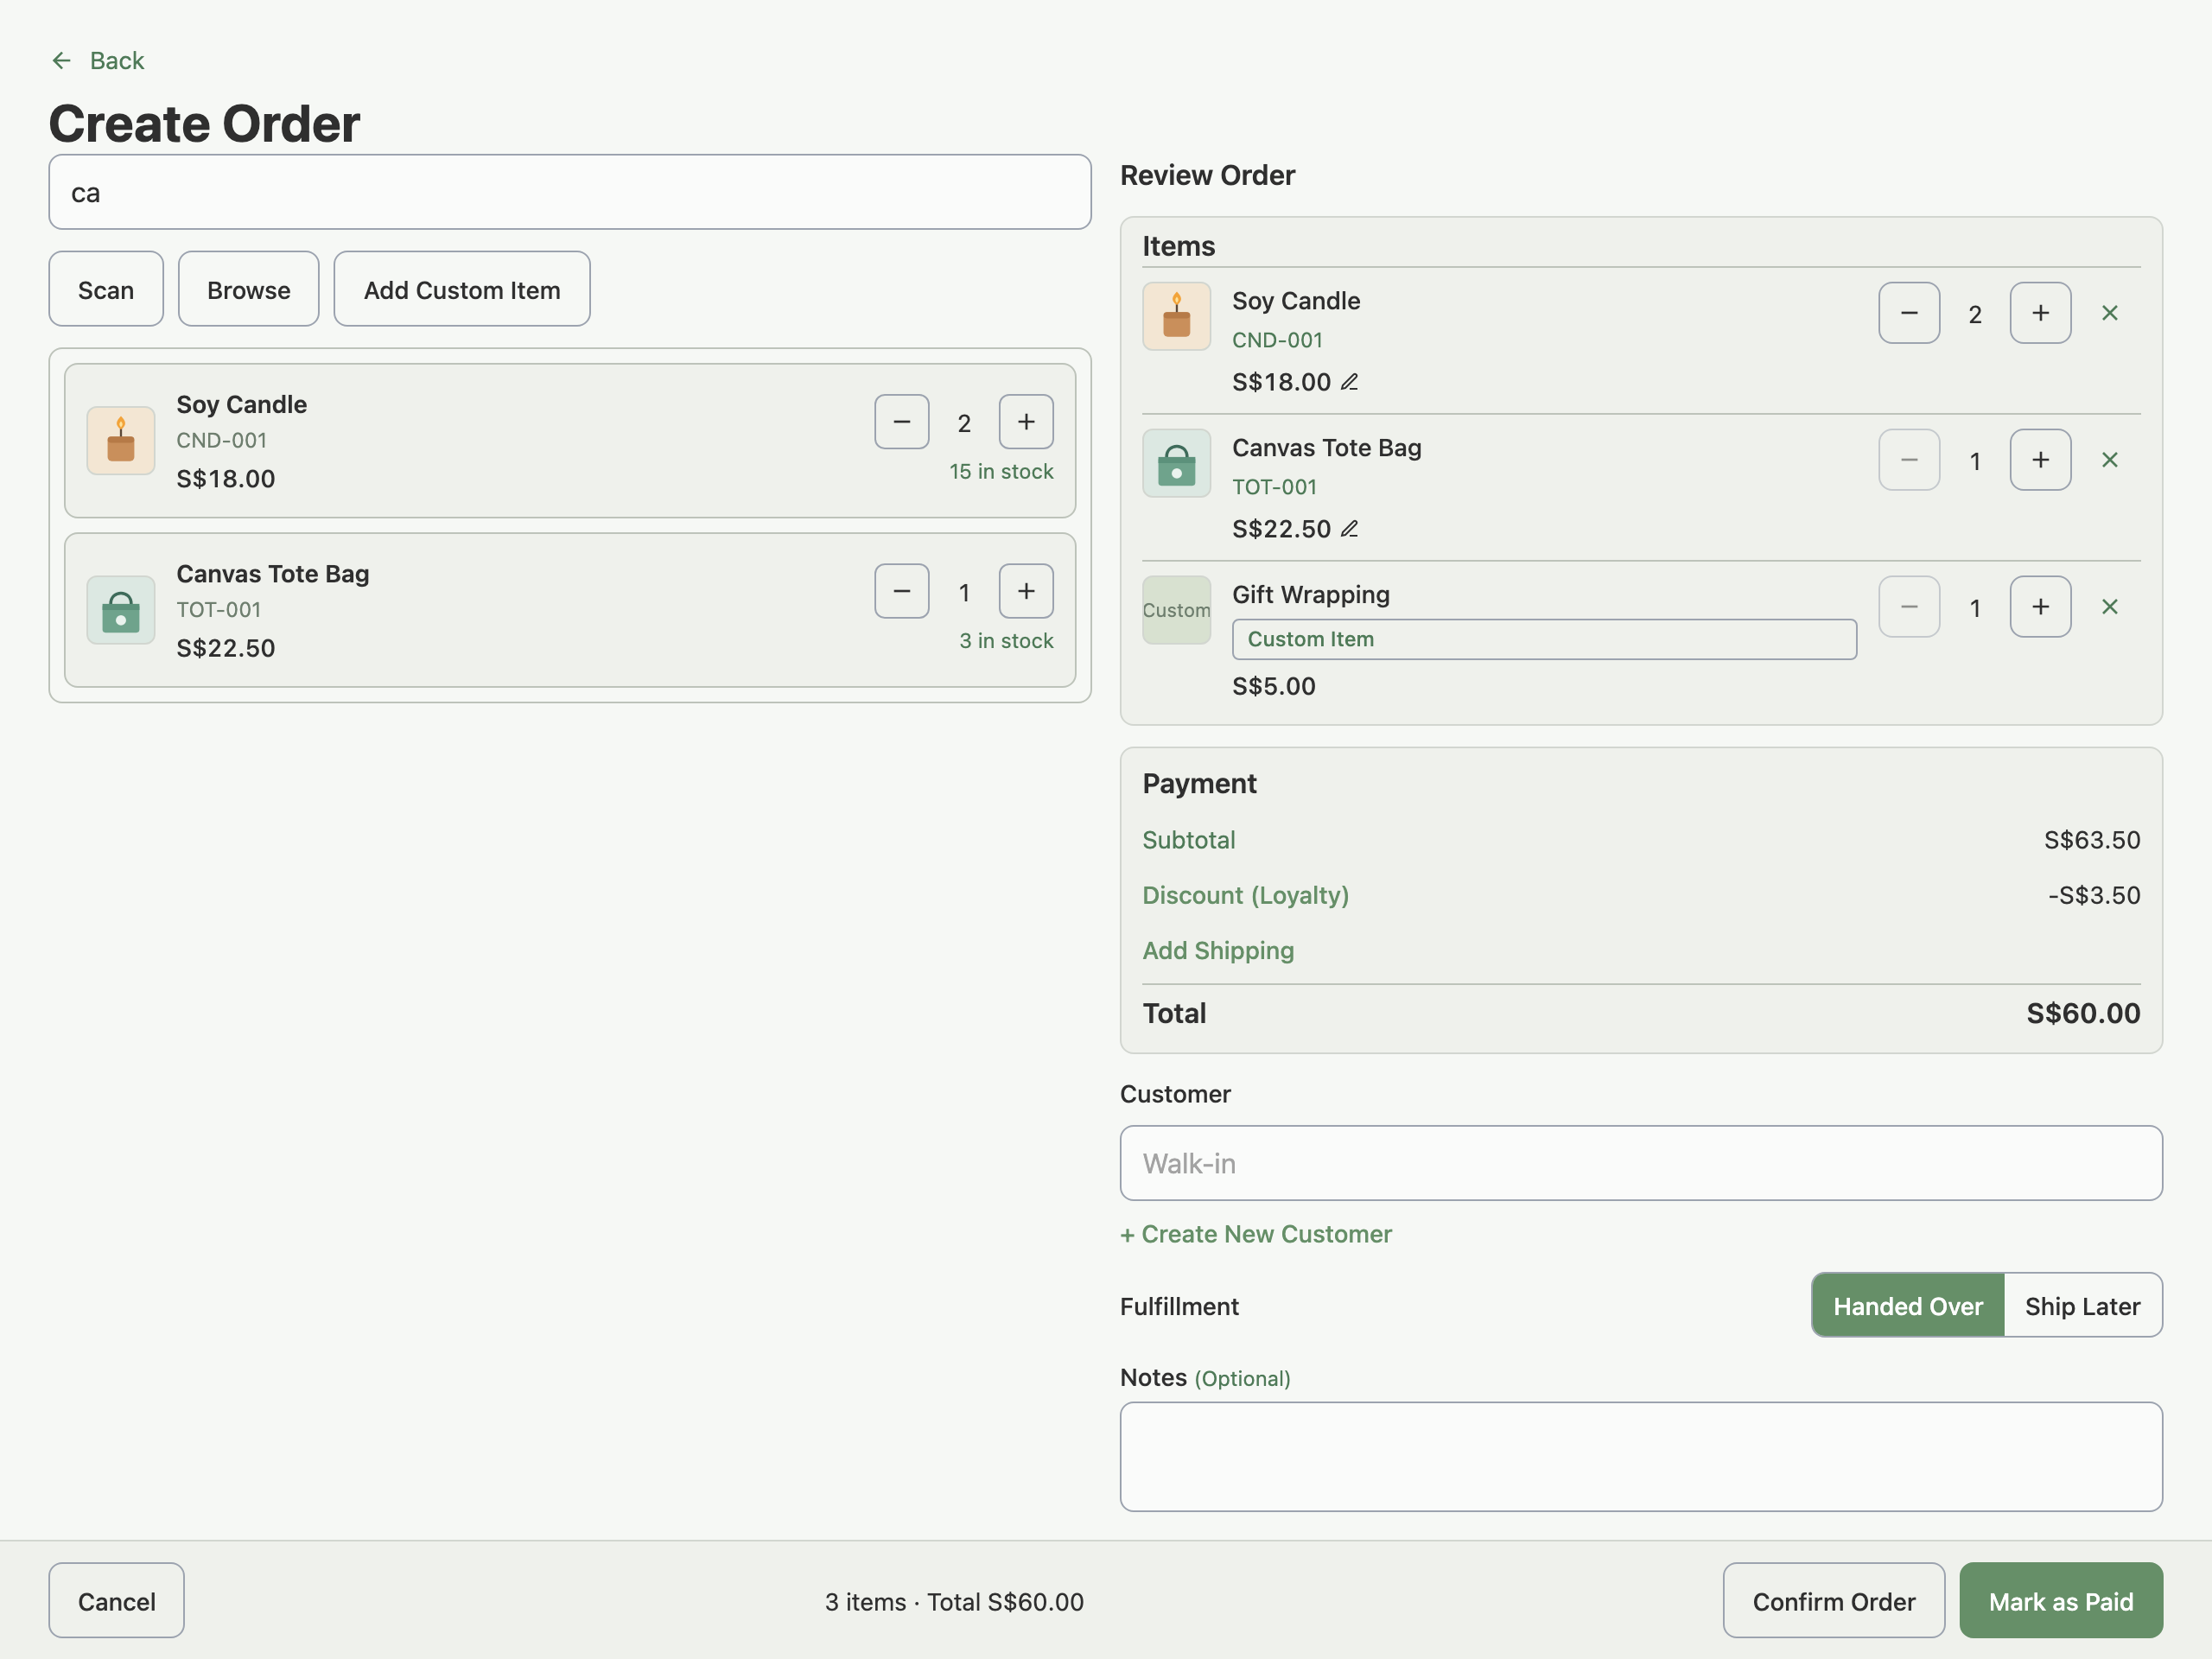Decrease Canvas Tote Bag quantity in search results
Image resolution: width=2212 pixels, height=1659 pixels.
click(x=901, y=591)
